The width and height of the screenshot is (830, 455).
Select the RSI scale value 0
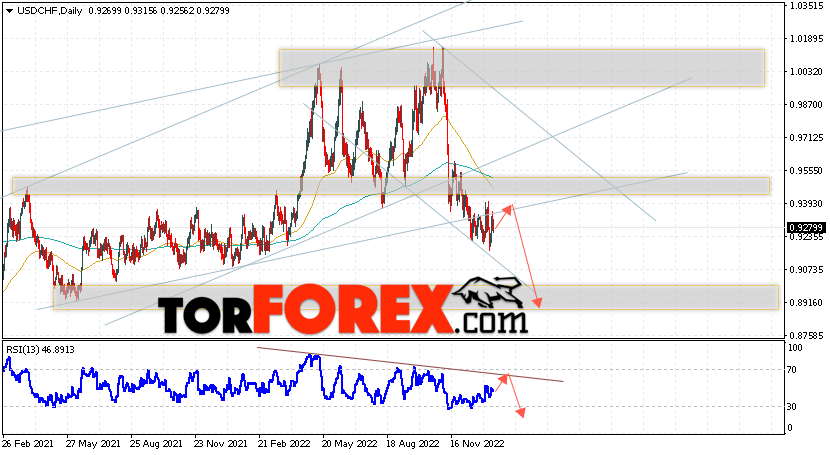coord(790,427)
